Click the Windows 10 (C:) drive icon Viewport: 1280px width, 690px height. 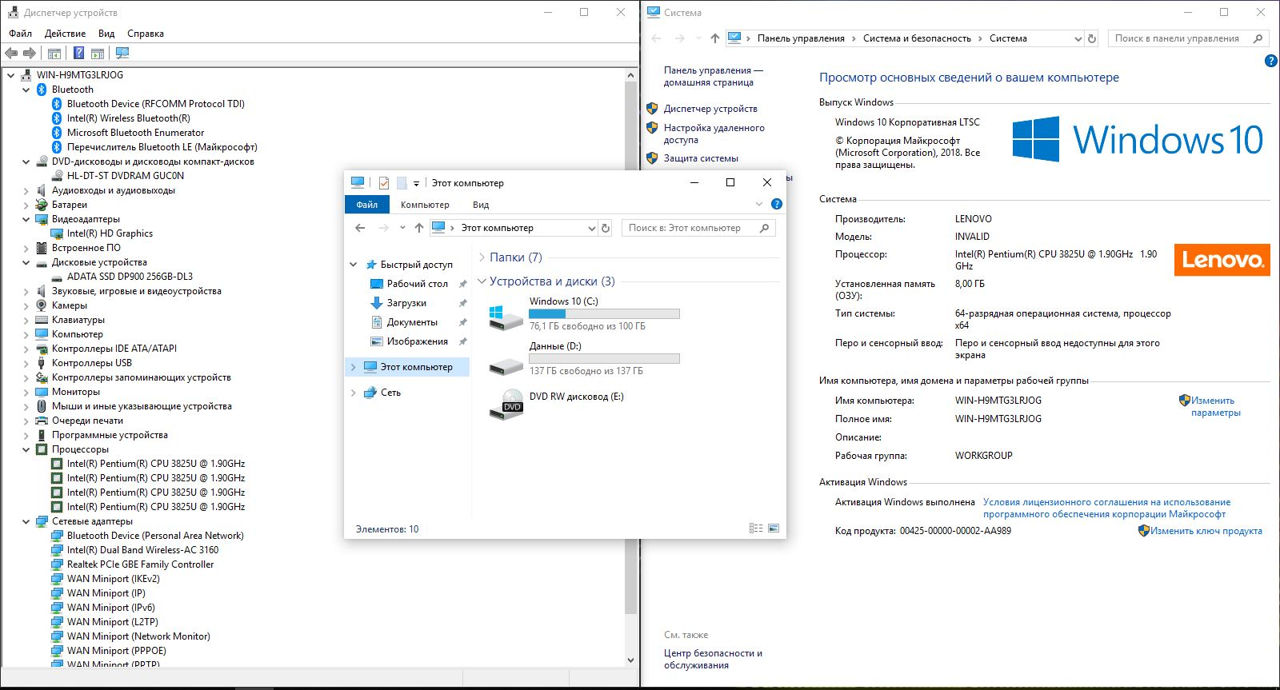[x=504, y=316]
